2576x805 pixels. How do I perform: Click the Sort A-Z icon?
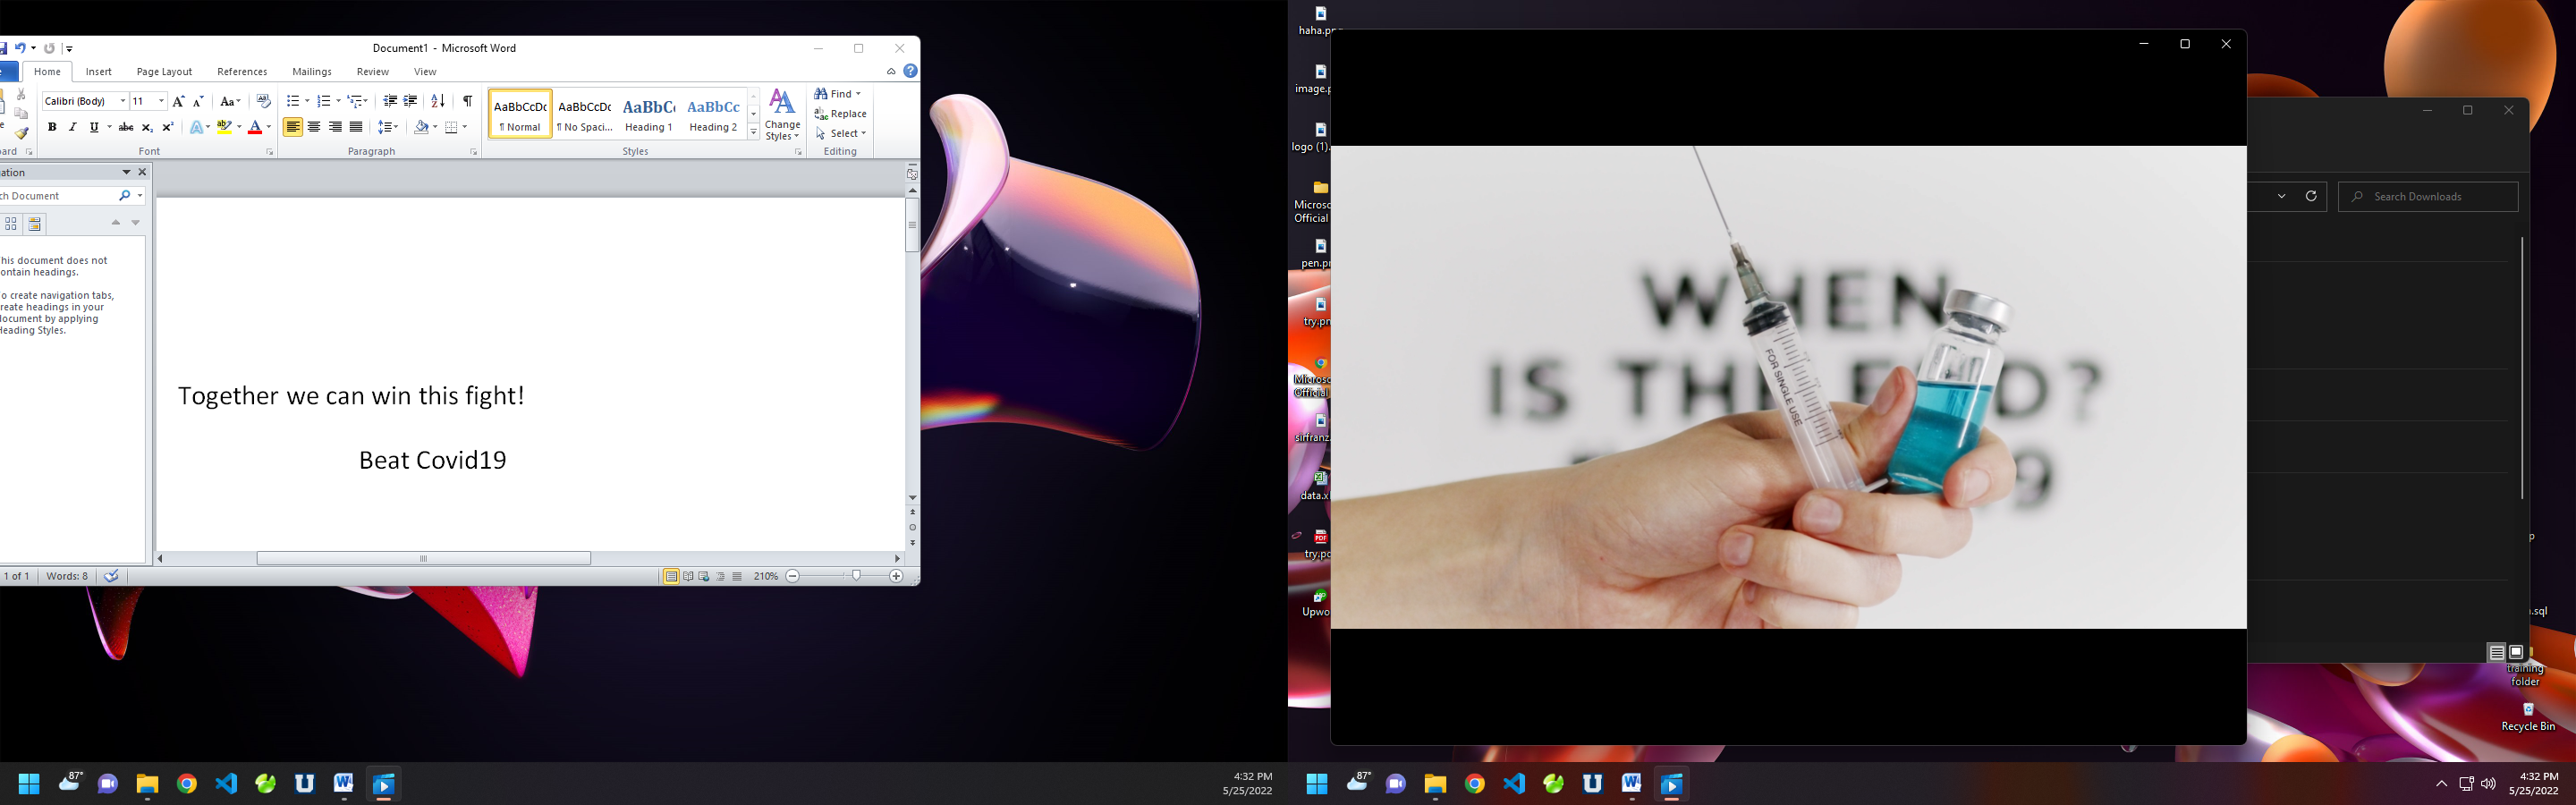click(437, 101)
